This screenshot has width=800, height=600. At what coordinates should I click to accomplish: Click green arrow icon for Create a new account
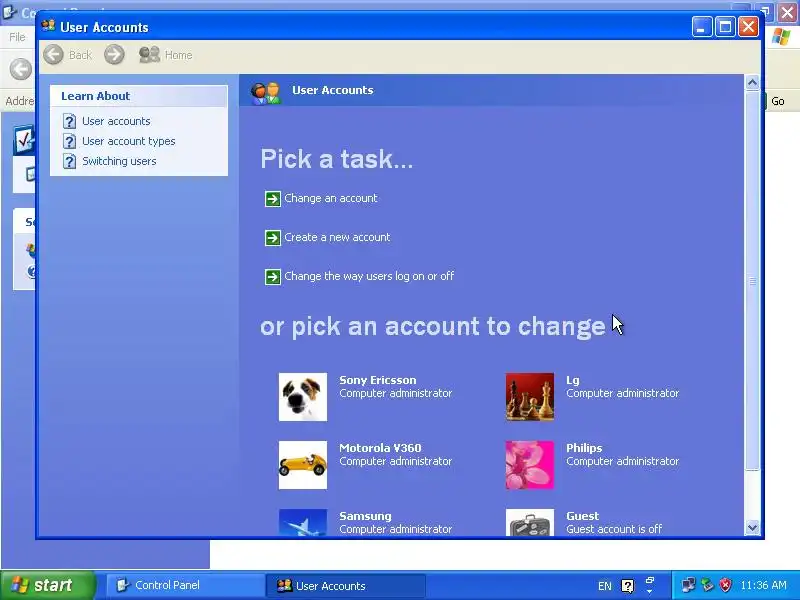(272, 238)
